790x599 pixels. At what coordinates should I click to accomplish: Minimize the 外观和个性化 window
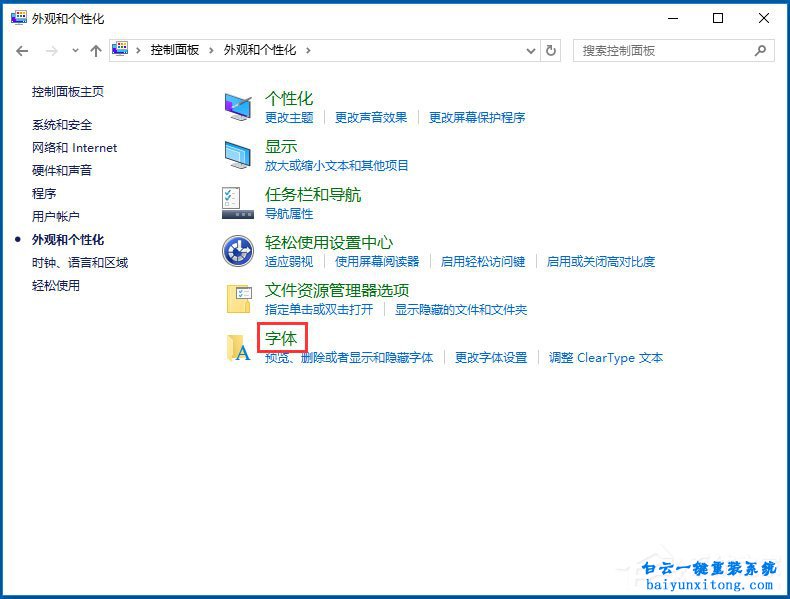coord(673,18)
